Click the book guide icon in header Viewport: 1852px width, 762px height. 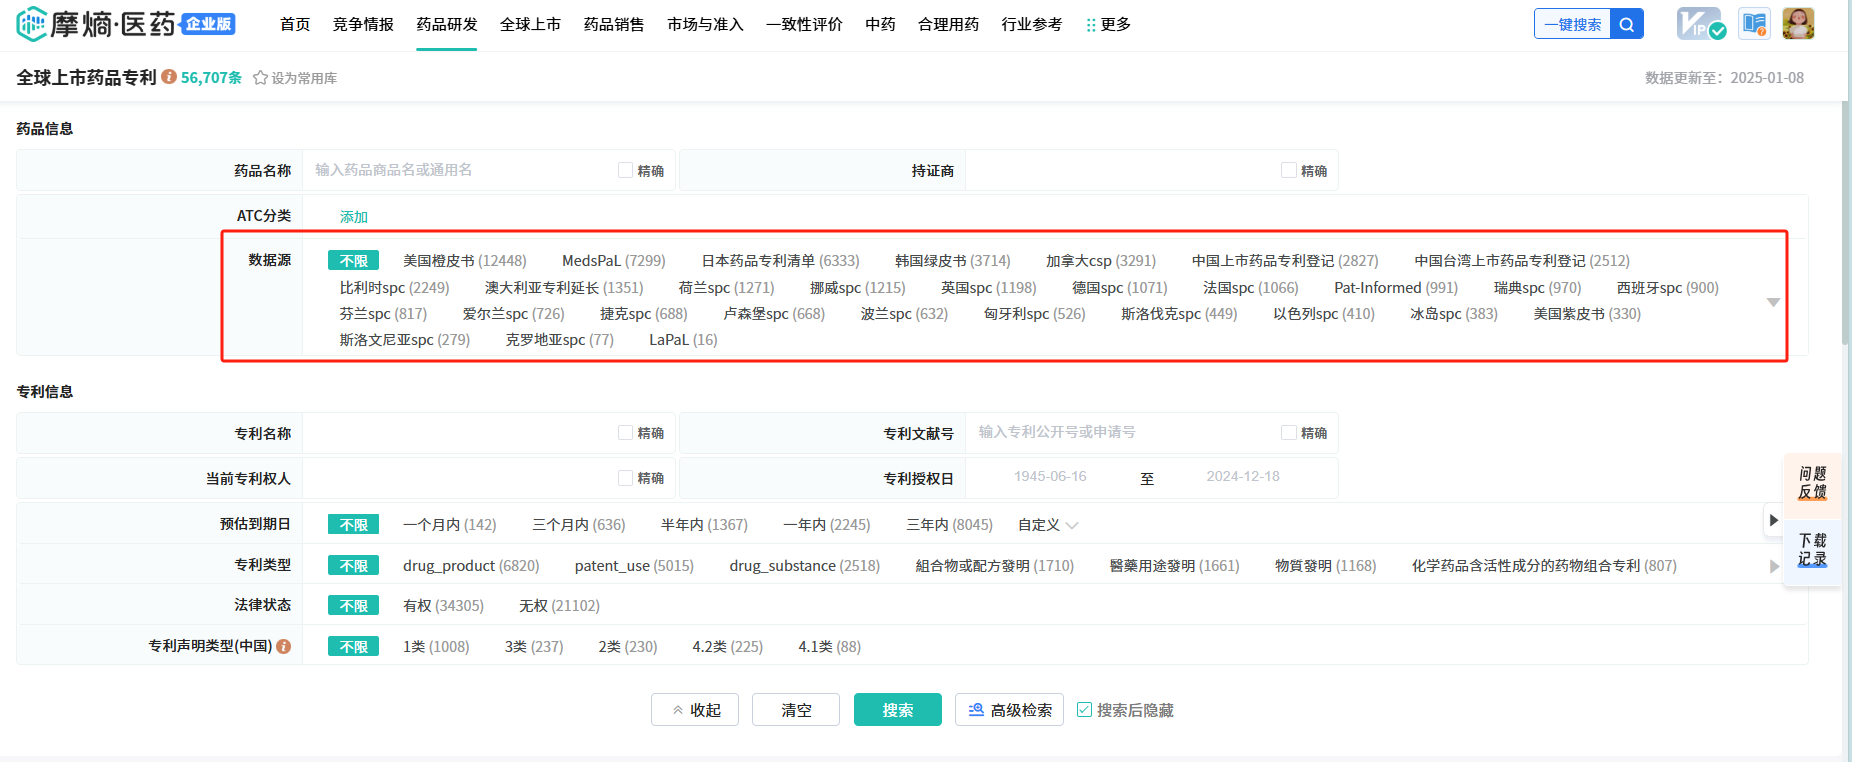coord(1754,24)
